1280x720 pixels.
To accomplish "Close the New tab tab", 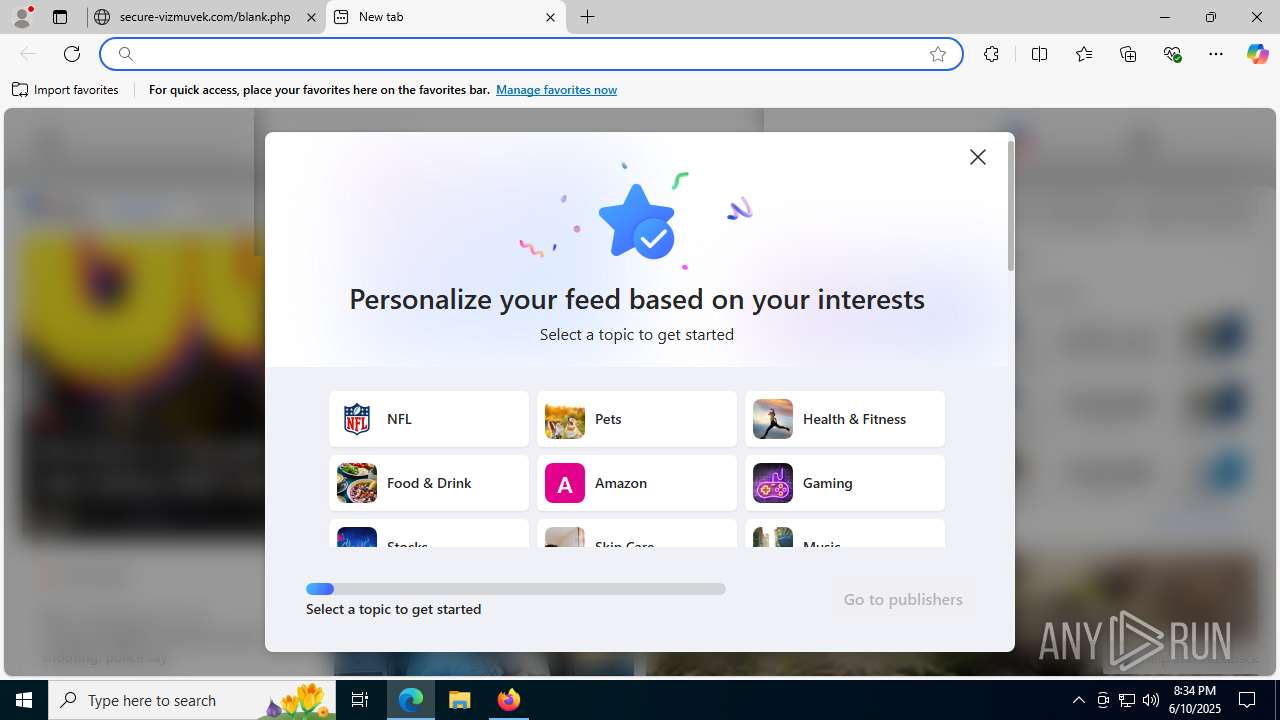I will (550, 17).
